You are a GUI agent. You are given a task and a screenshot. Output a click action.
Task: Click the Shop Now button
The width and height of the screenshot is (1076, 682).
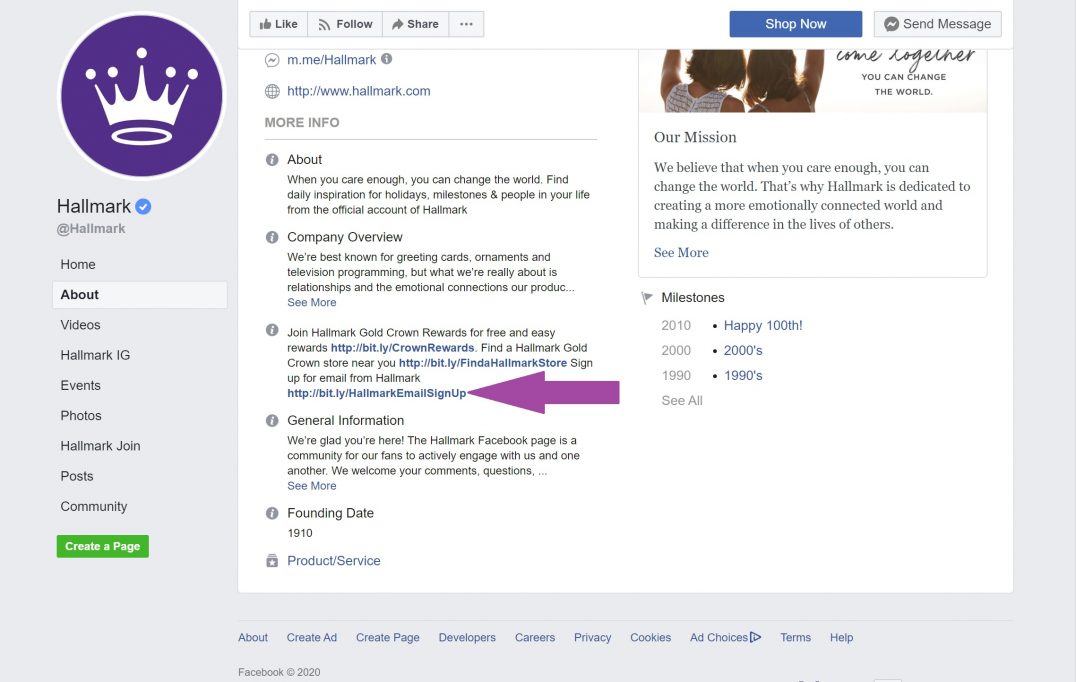[795, 23]
